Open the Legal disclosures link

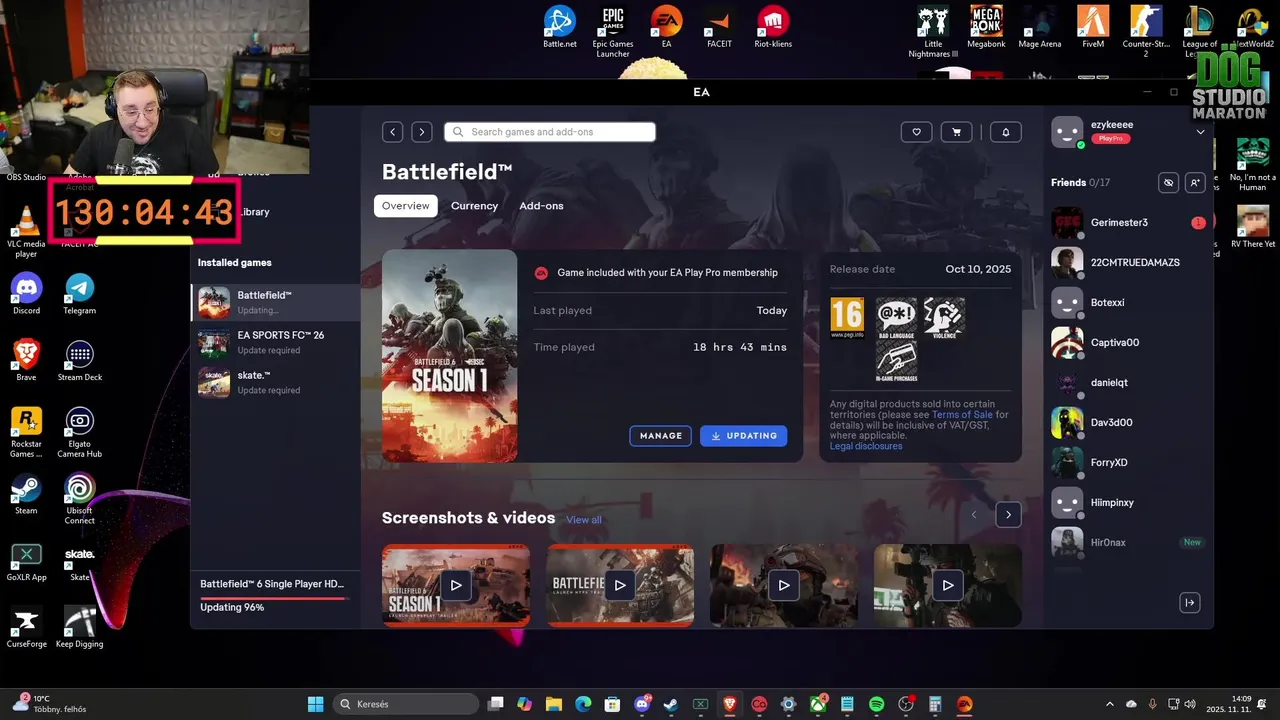click(866, 446)
